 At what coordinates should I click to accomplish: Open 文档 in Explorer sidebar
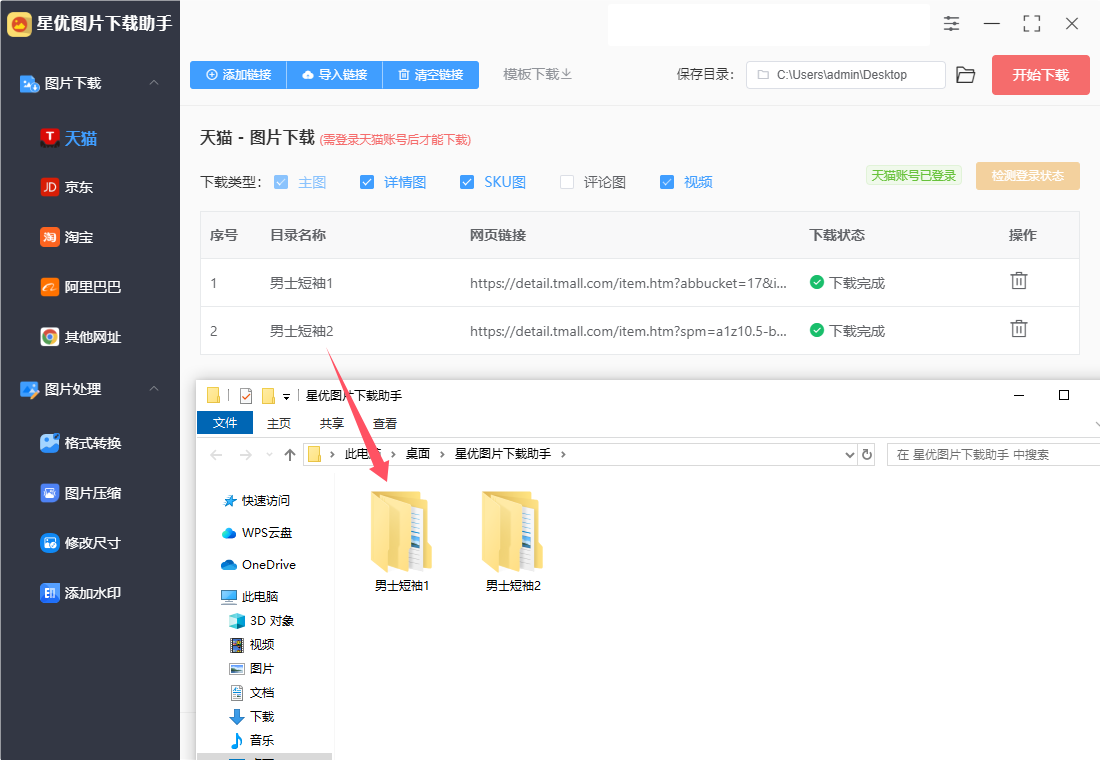click(252, 693)
